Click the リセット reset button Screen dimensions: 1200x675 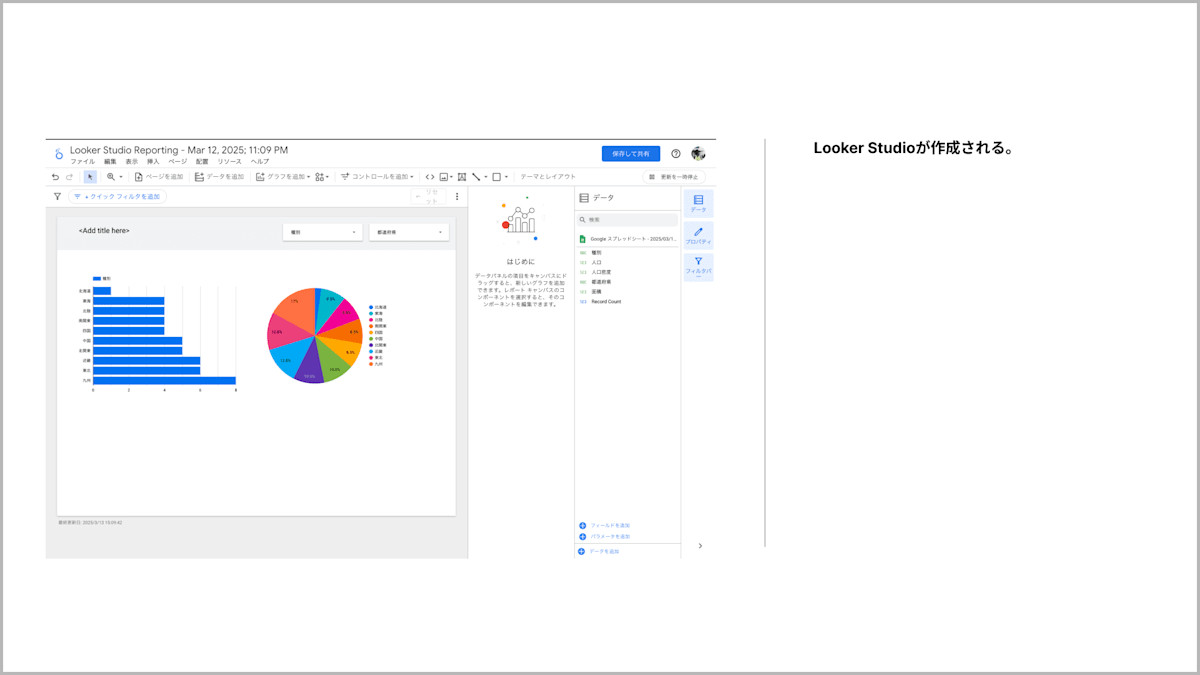click(429, 197)
